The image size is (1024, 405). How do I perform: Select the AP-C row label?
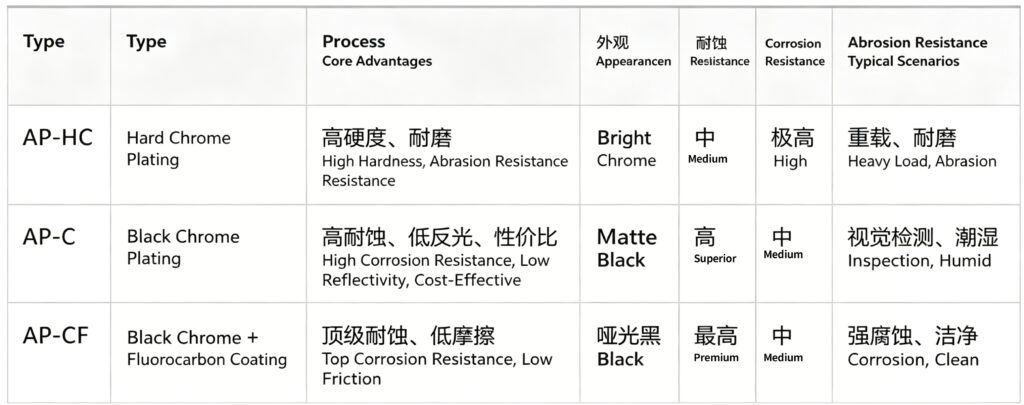(x=49, y=236)
